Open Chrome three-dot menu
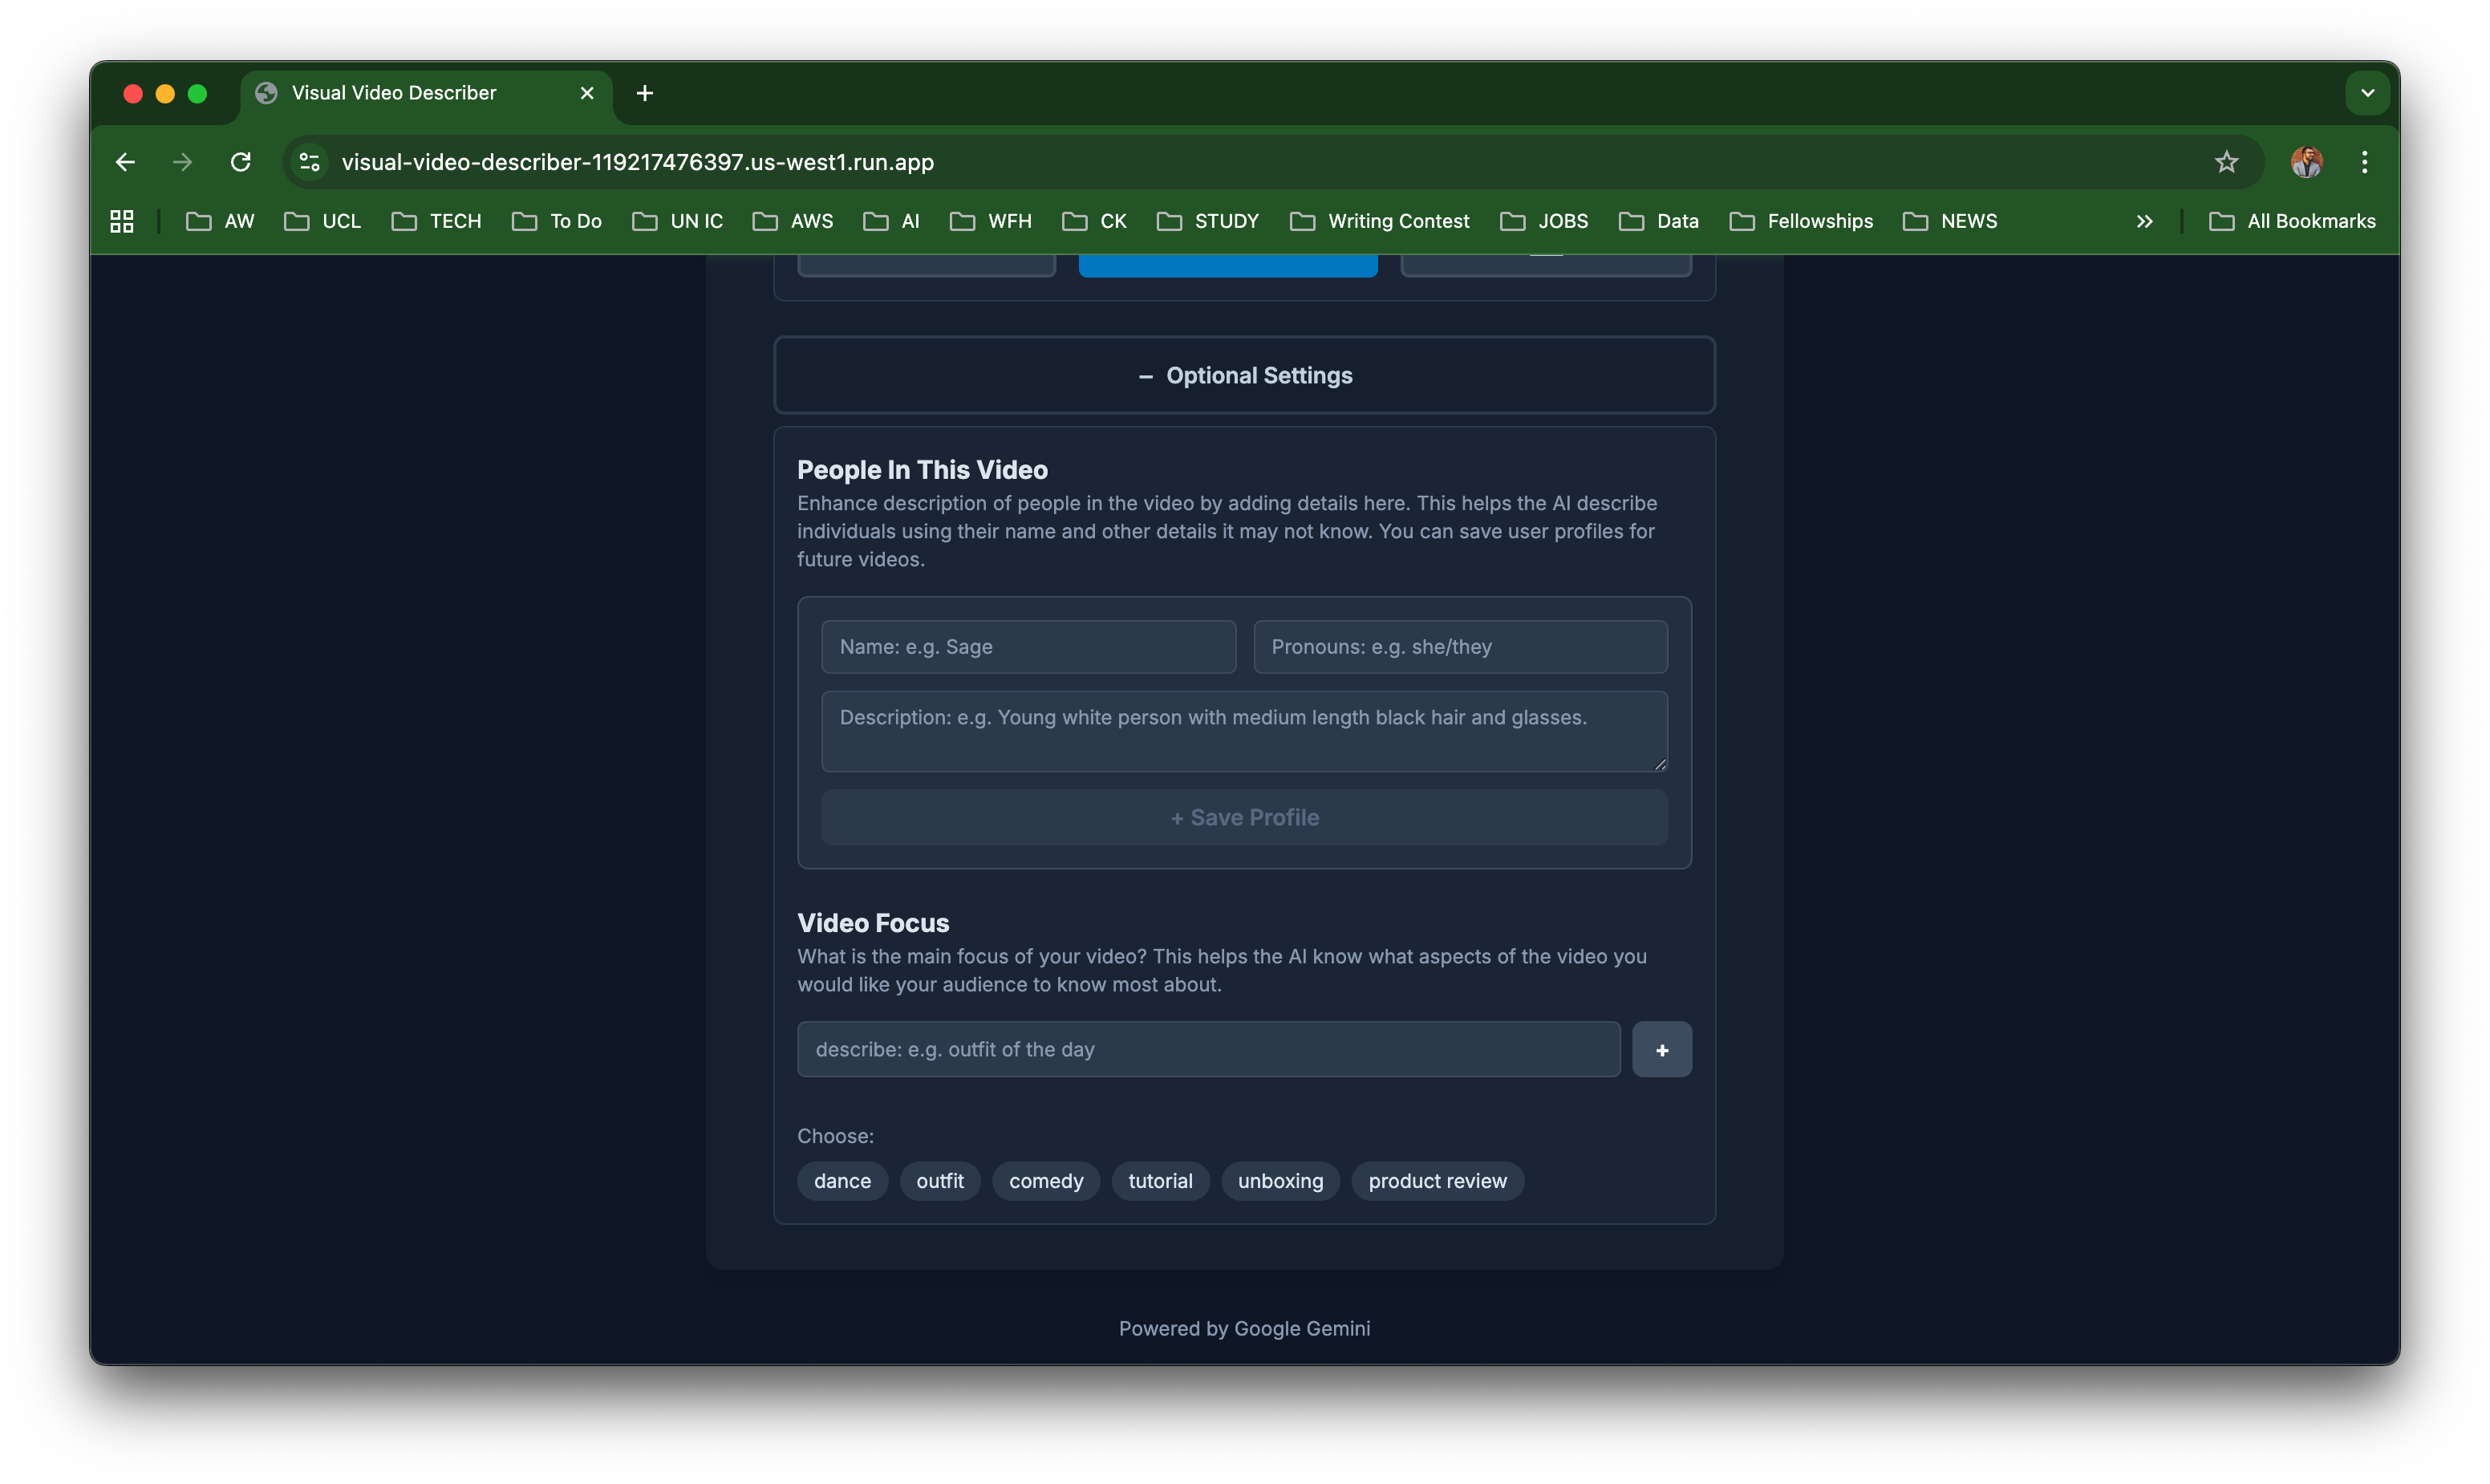Viewport: 2490px width, 1484px height. (2364, 162)
